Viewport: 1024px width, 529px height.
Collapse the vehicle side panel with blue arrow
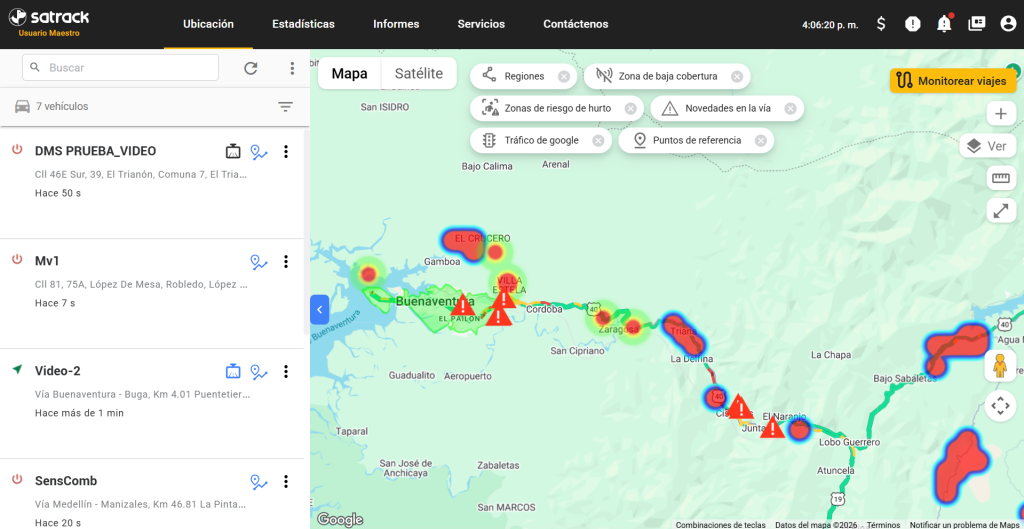(319, 309)
